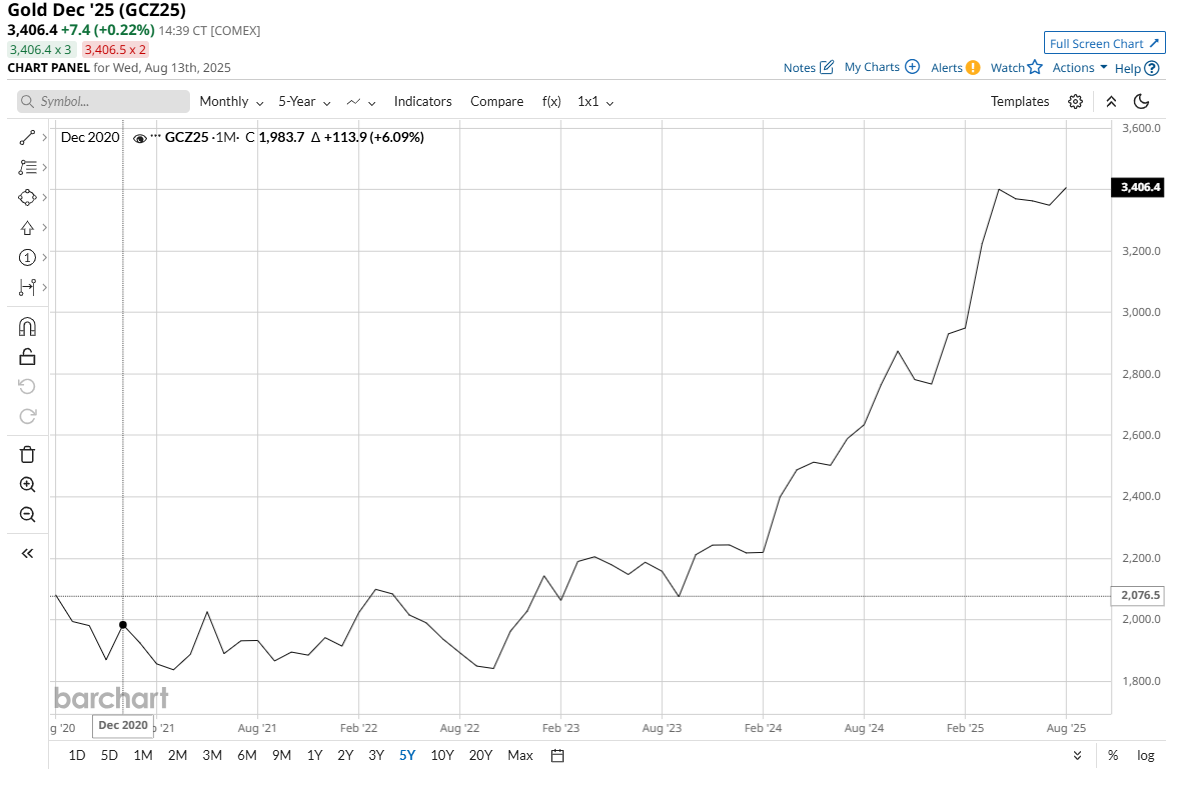Enable logarithmic price scale
The image size is (1177, 785).
click(x=1145, y=756)
